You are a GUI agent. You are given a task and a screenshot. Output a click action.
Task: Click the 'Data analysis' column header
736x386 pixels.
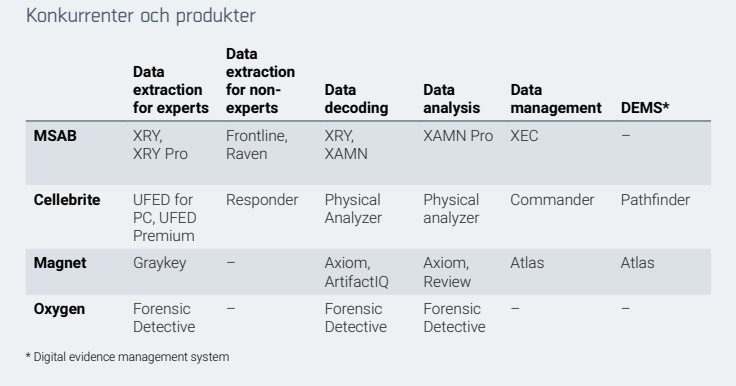[452, 99]
